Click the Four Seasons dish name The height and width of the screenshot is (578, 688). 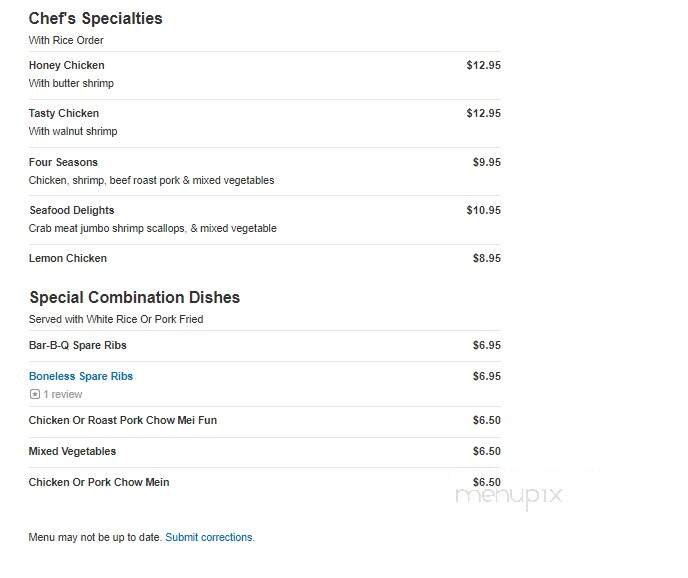63,162
